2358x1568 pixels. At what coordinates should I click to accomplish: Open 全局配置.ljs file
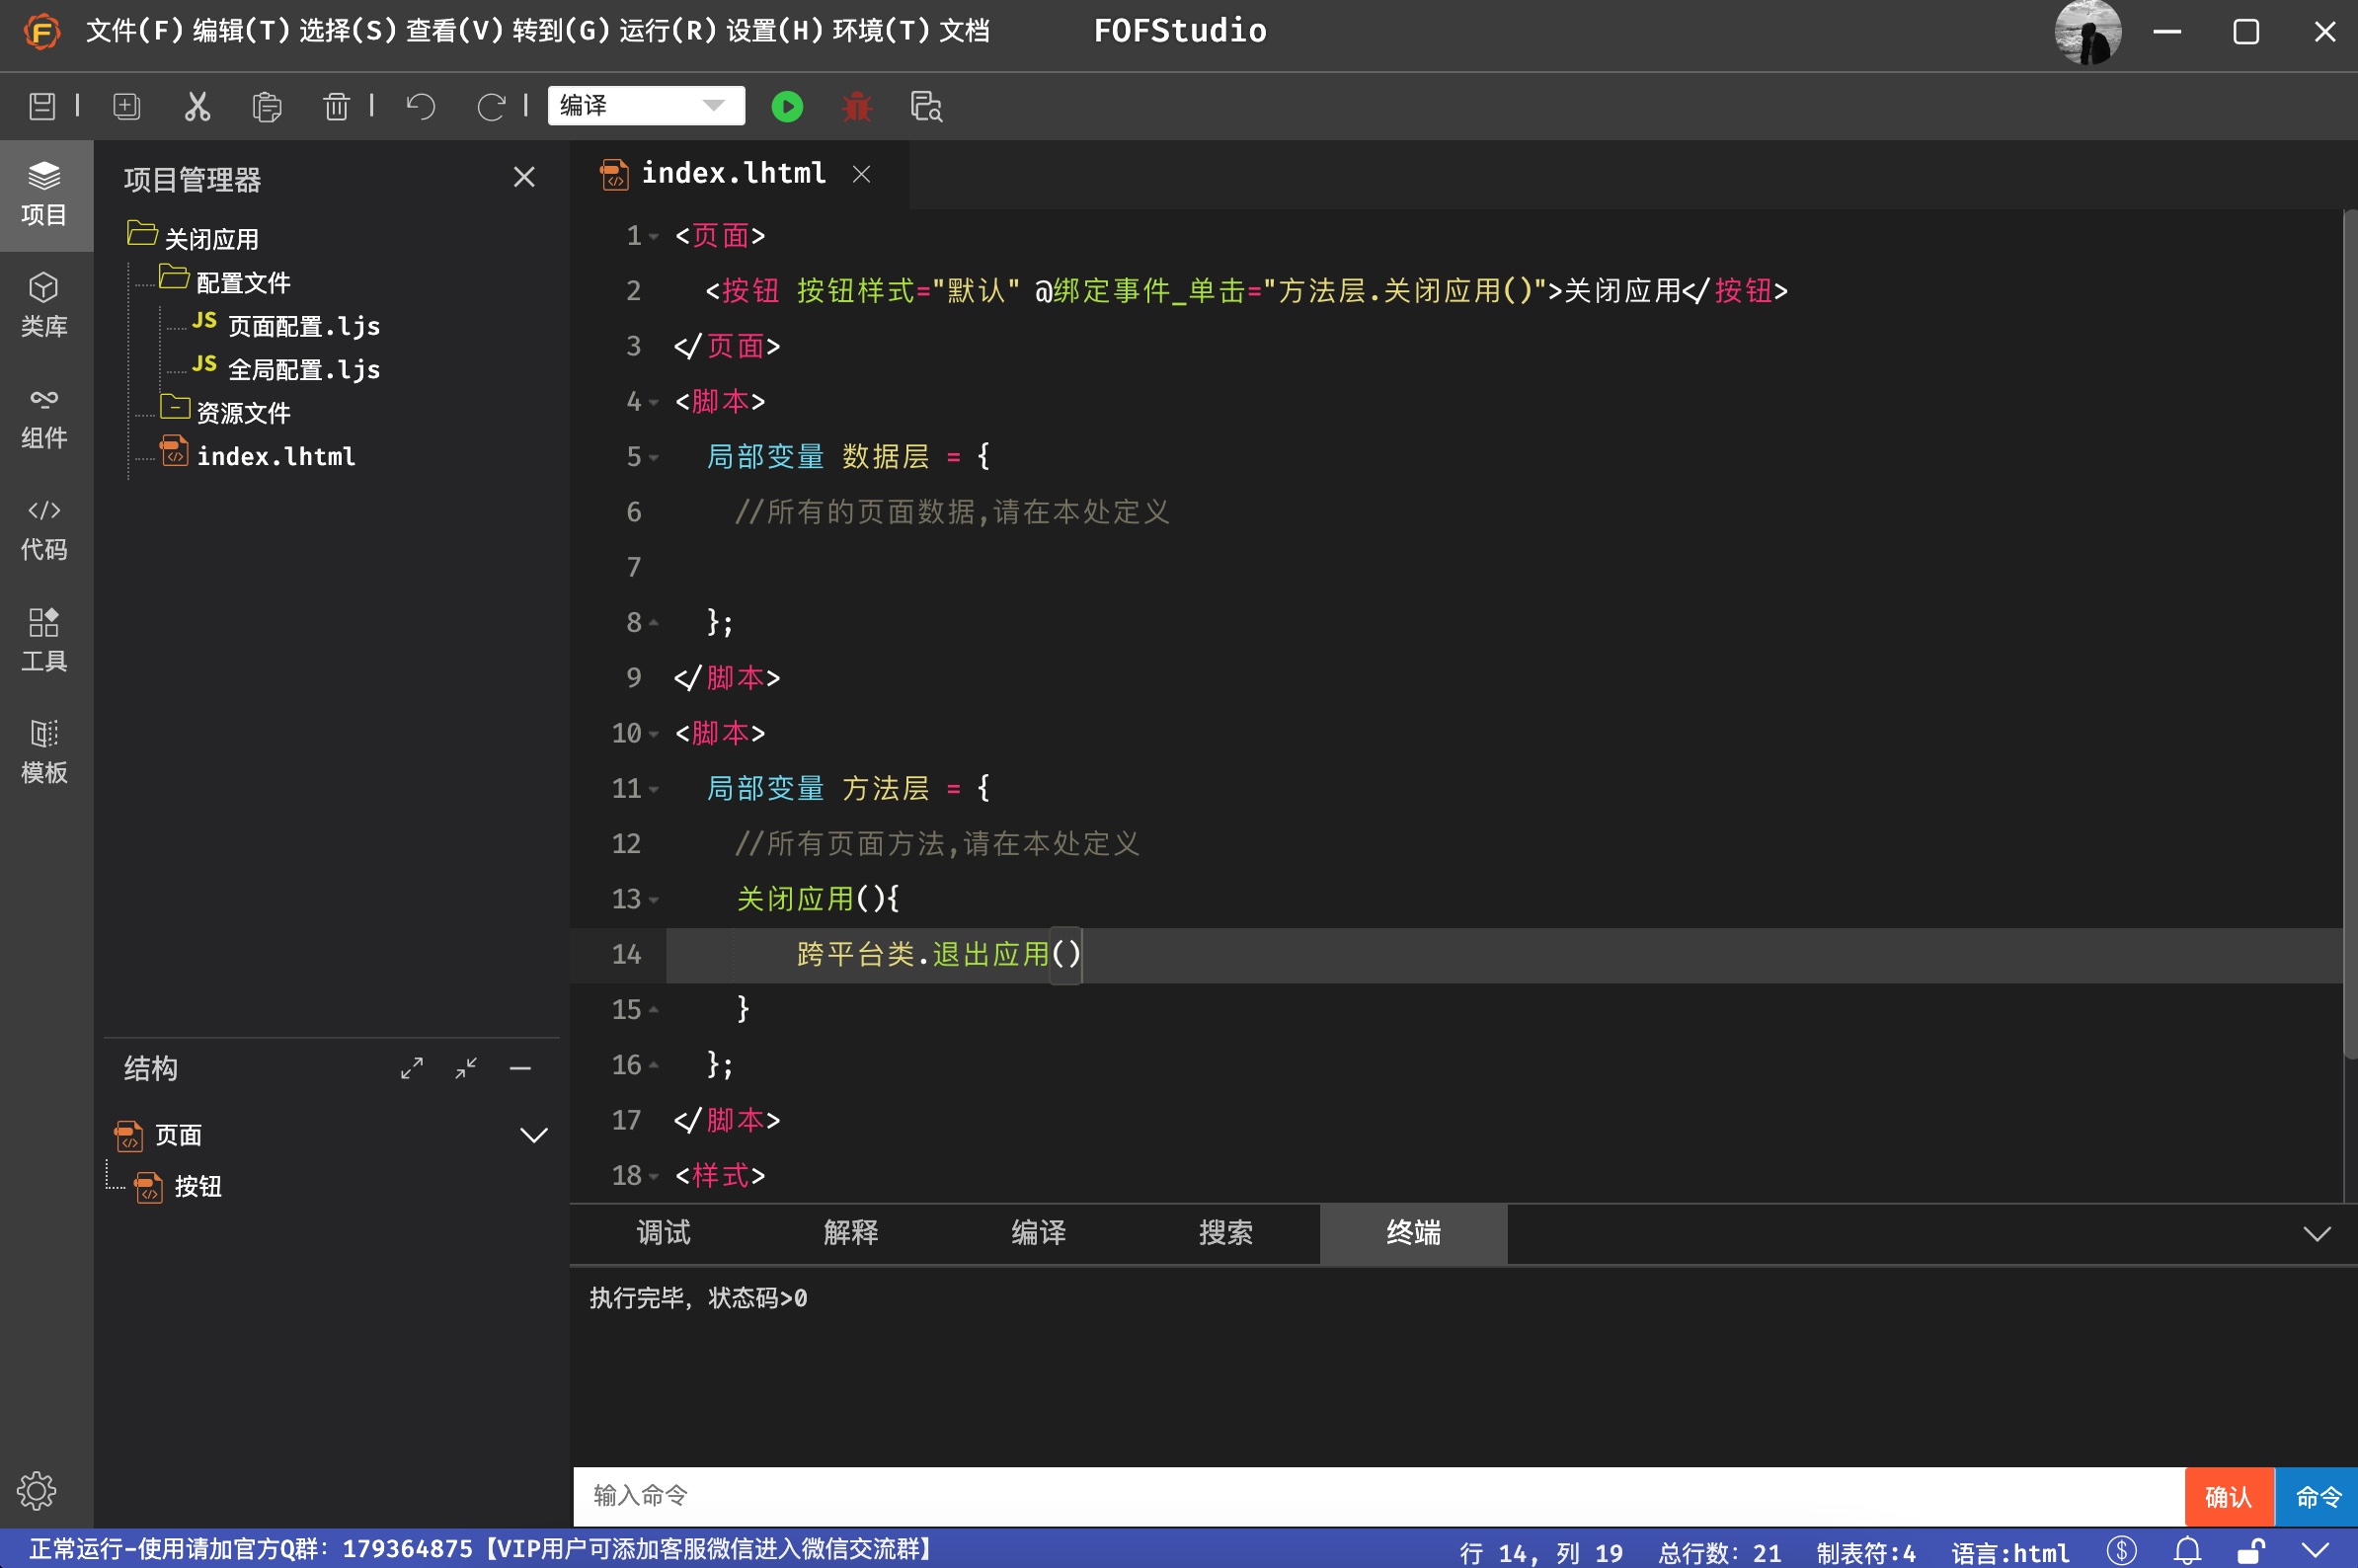click(x=304, y=369)
